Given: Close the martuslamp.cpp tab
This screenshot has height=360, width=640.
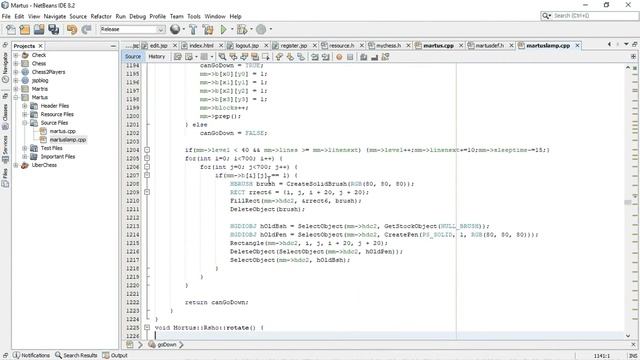Looking at the screenshot, I should [577, 46].
